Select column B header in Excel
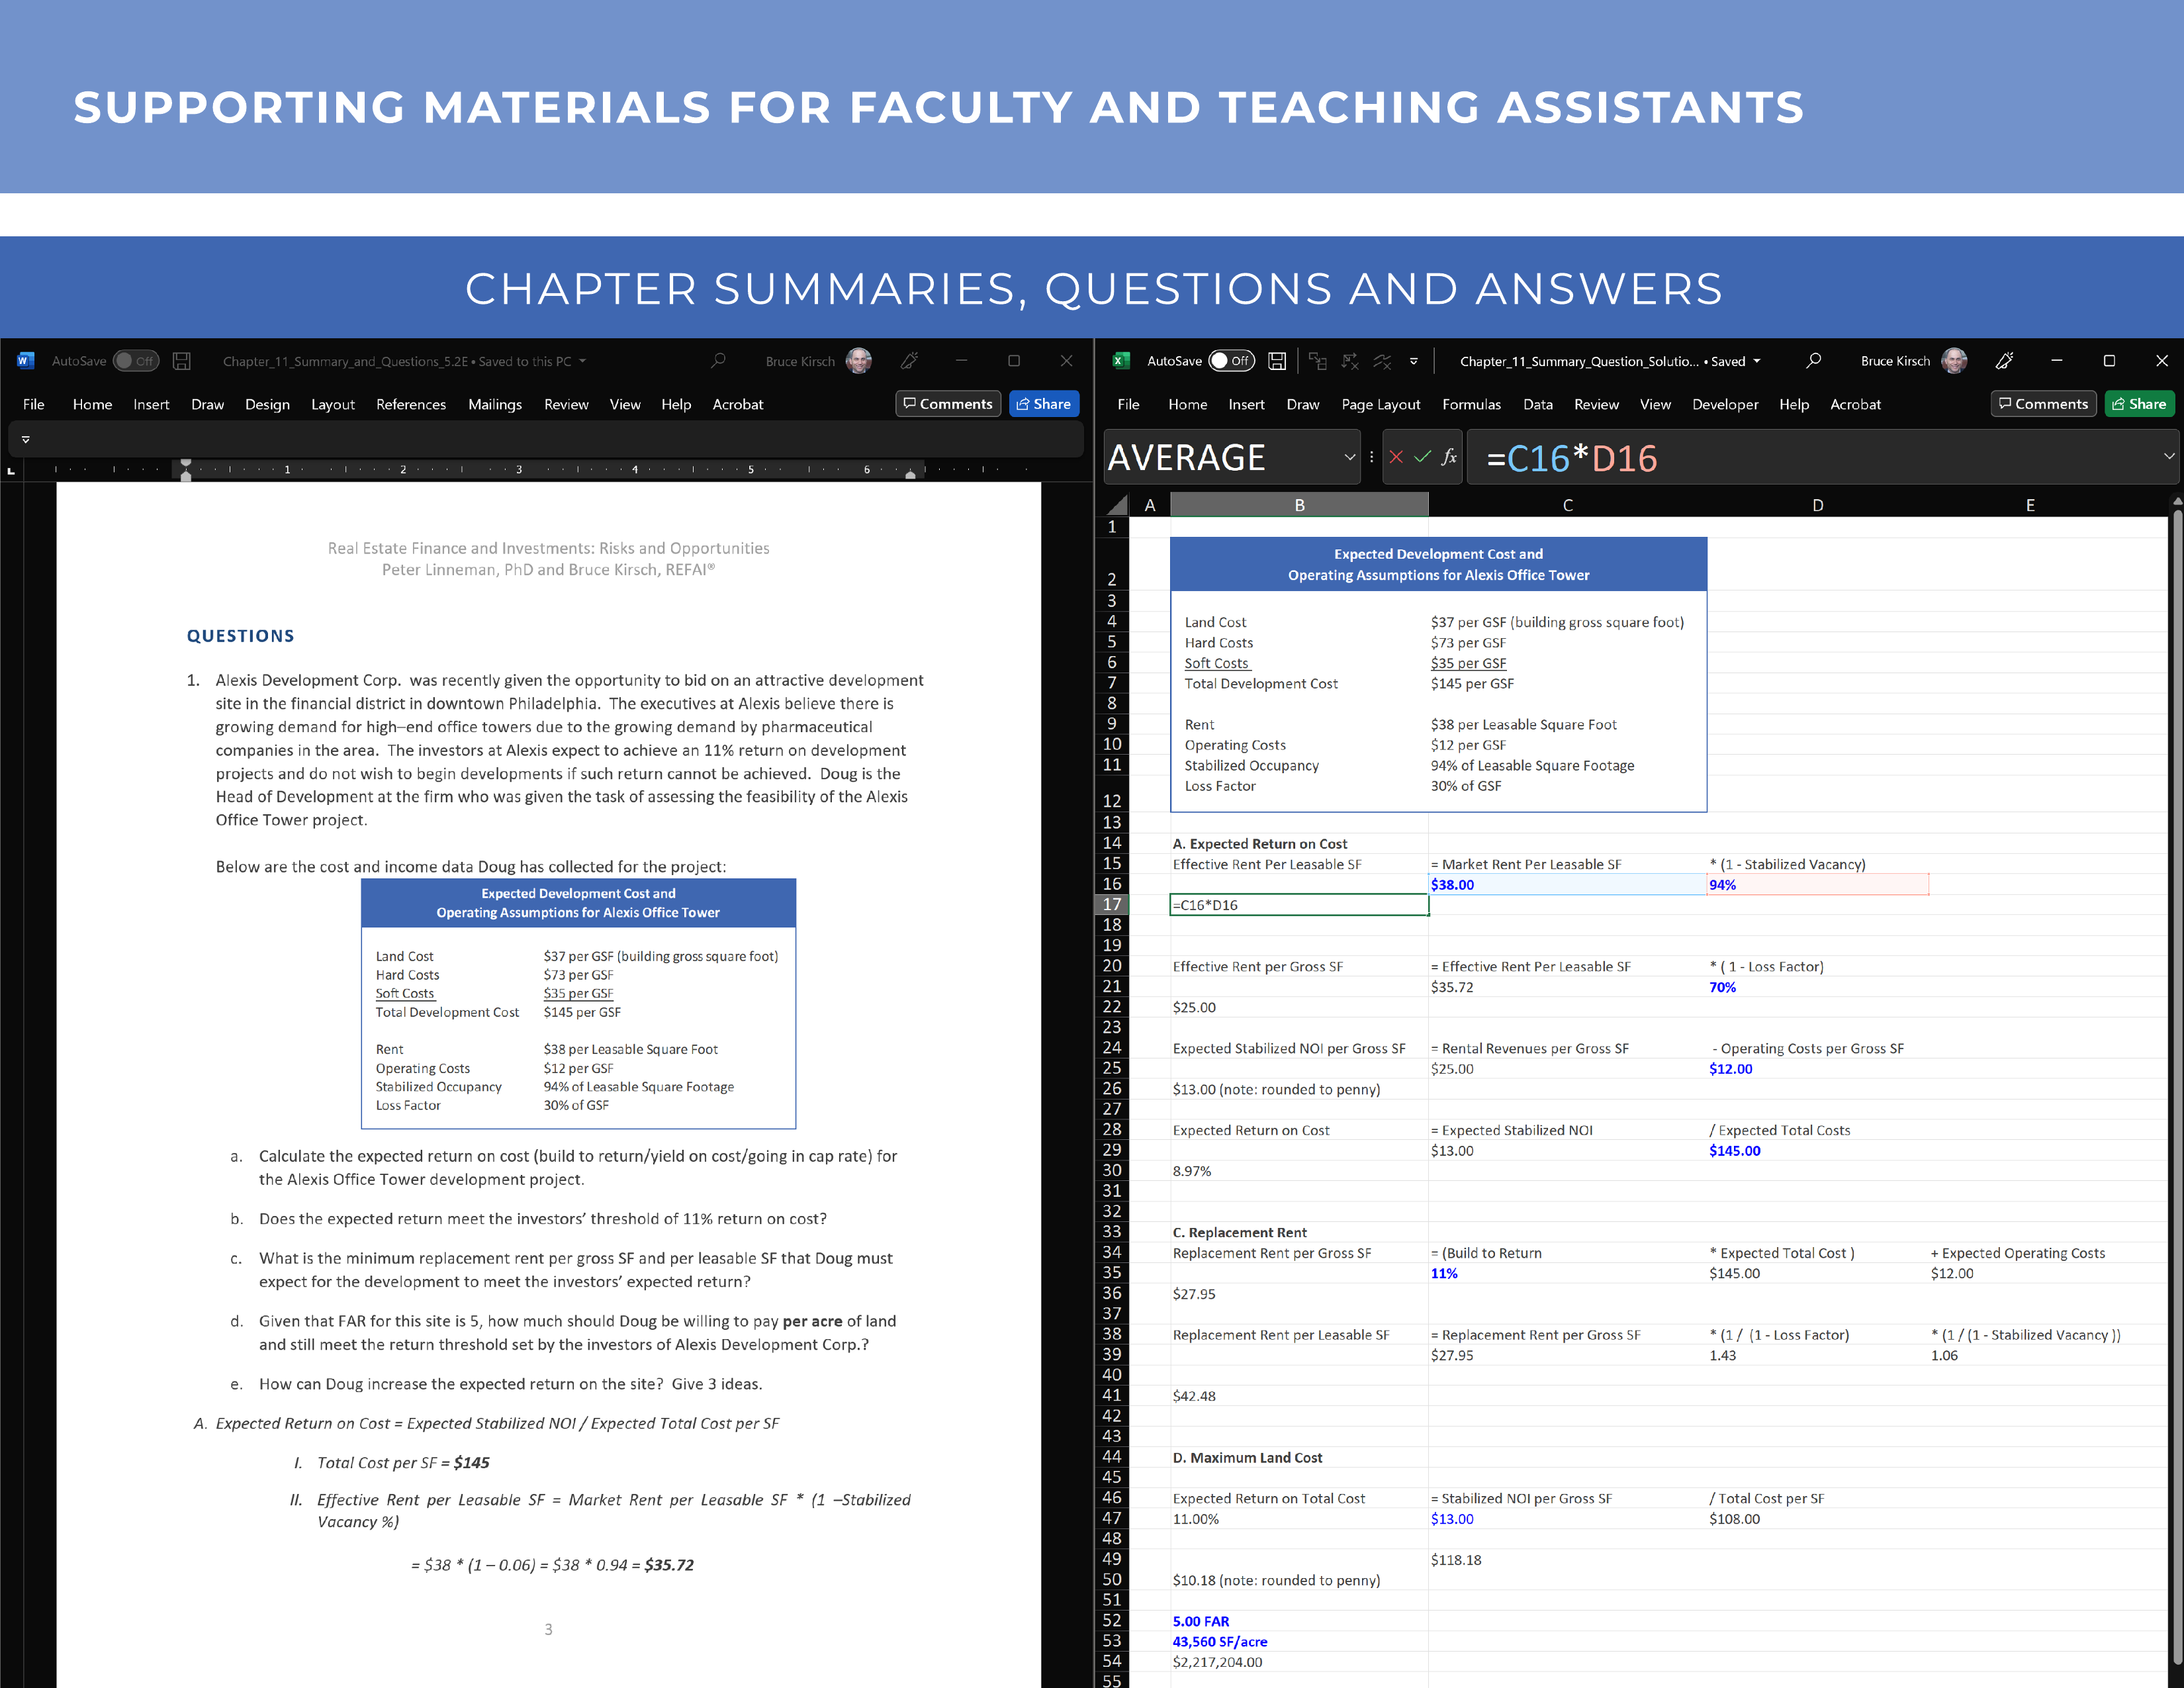This screenshot has width=2184, height=1688. pyautogui.click(x=1299, y=505)
